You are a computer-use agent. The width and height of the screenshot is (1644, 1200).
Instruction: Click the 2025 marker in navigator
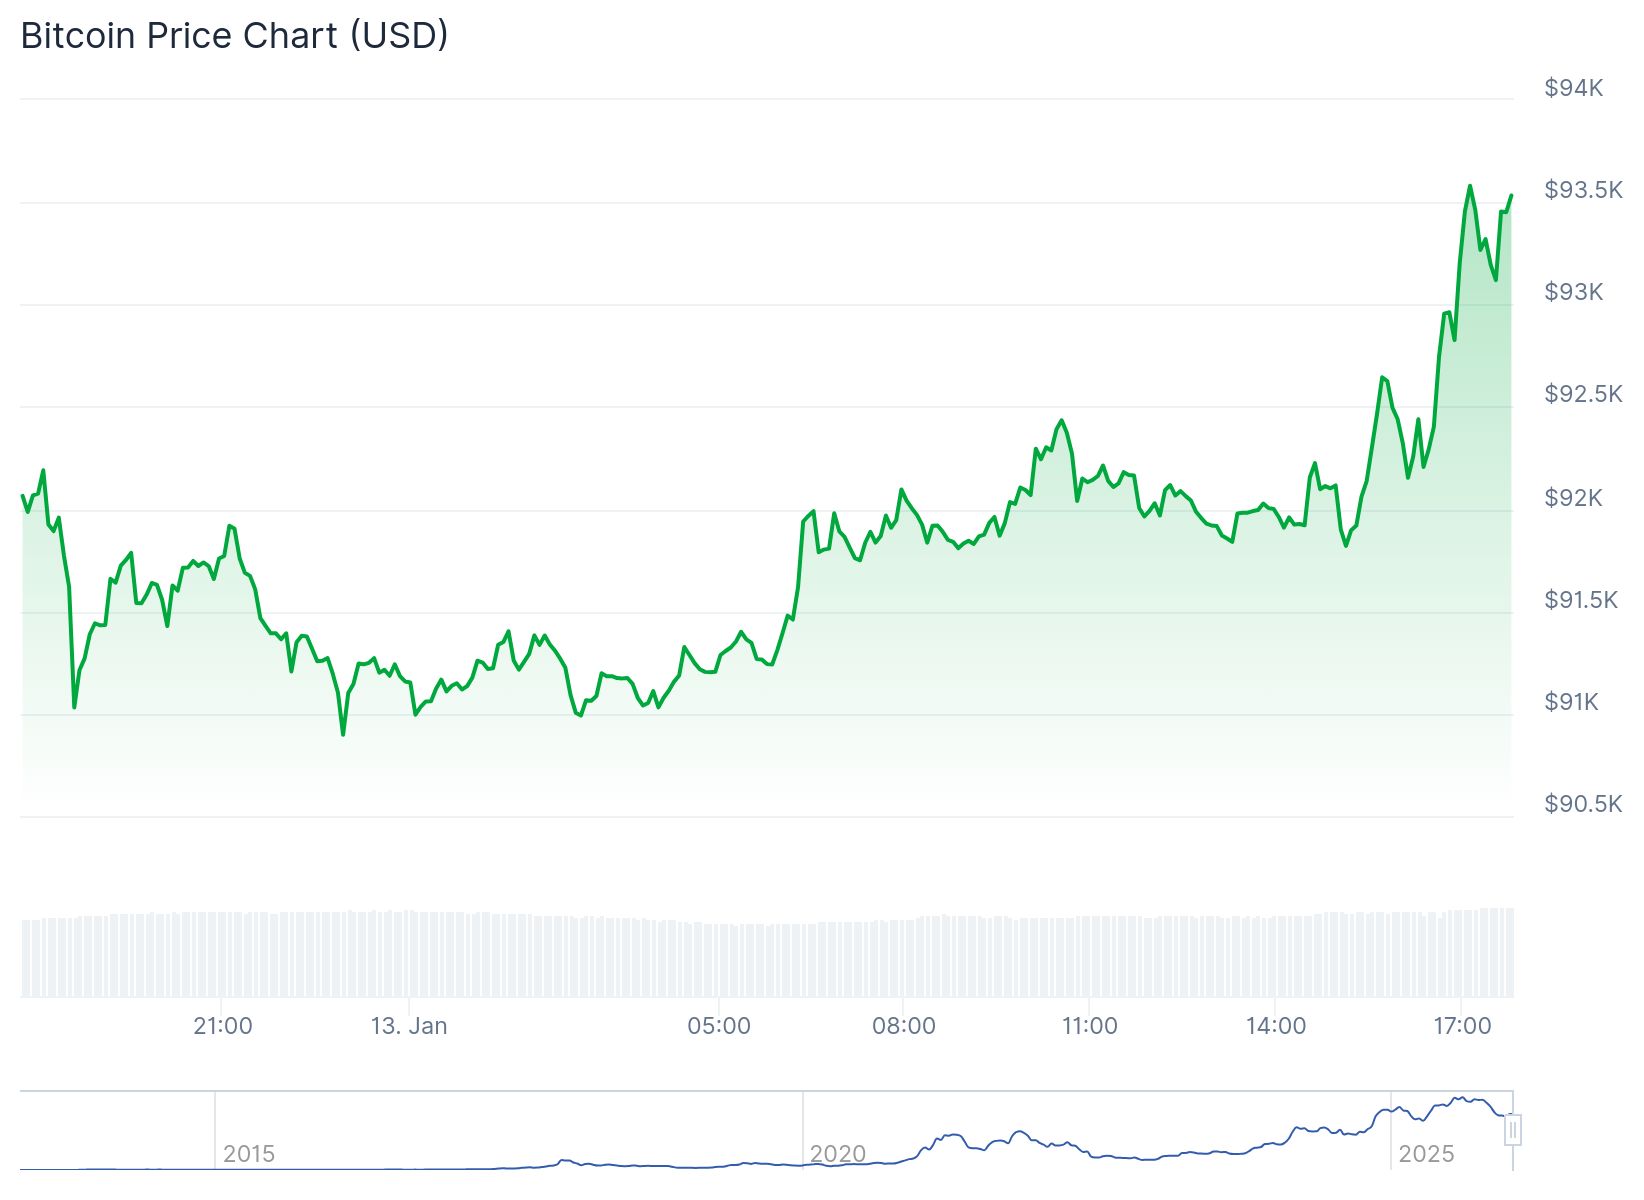(1426, 1154)
